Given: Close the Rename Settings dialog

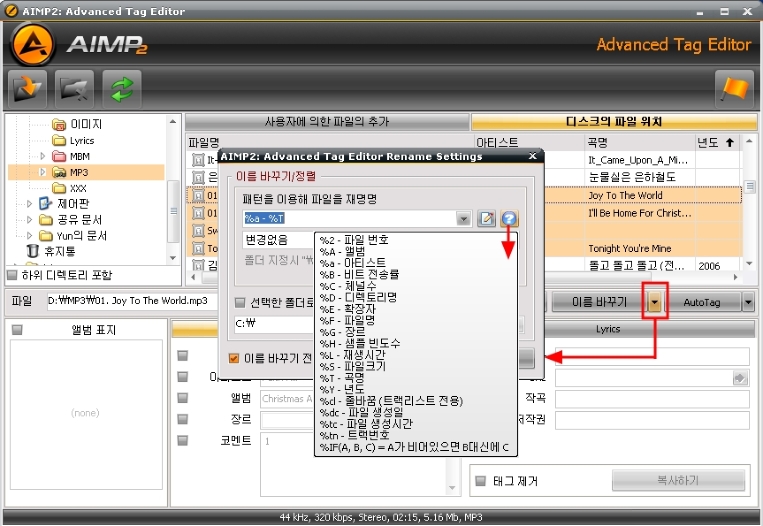Looking at the screenshot, I should tap(533, 156).
